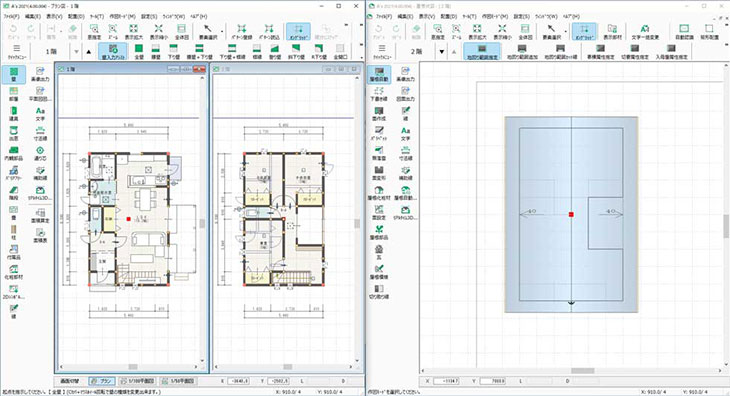Click horizontal scrollbar thumb under roof drawing

(x=582, y=371)
